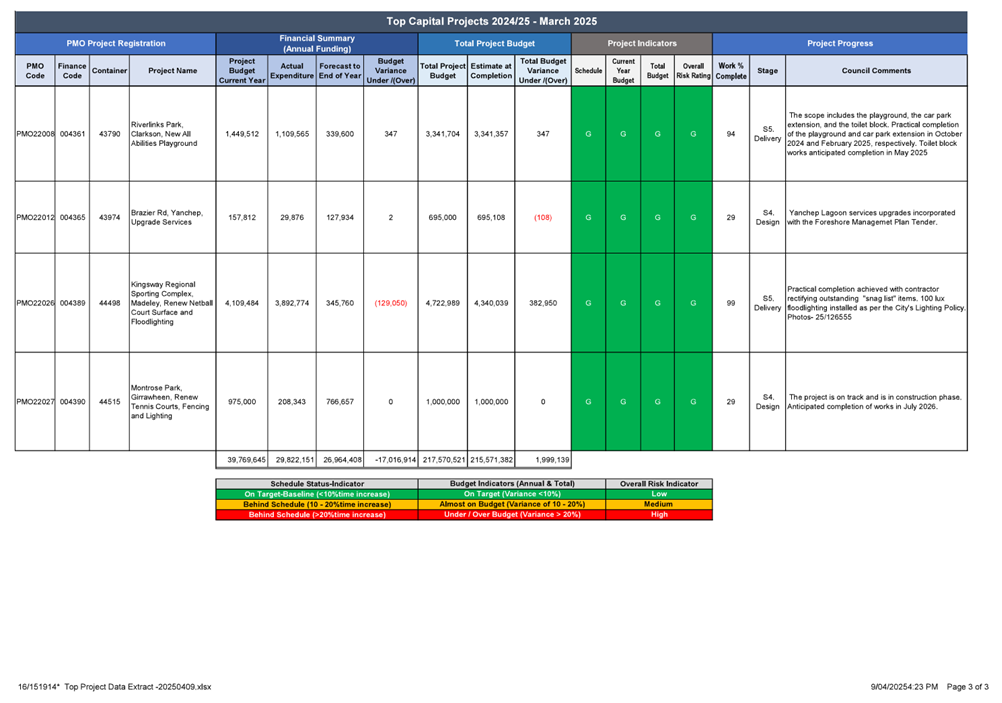Select the project budget value "157,812"
This screenshot has height=703, width=1002.
pyautogui.click(x=242, y=217)
